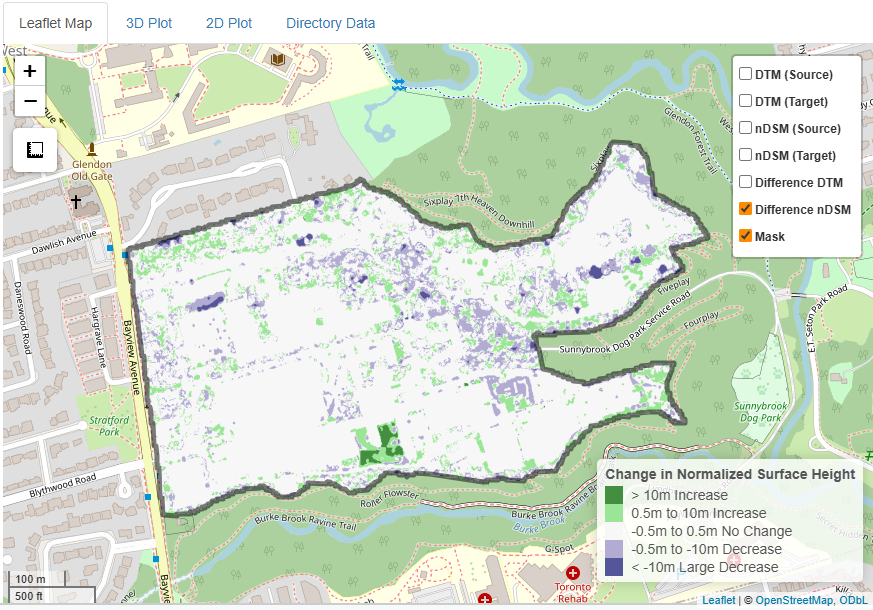Open the 2D Plot tab
Viewport: 873px width, 610px height.
(x=228, y=22)
